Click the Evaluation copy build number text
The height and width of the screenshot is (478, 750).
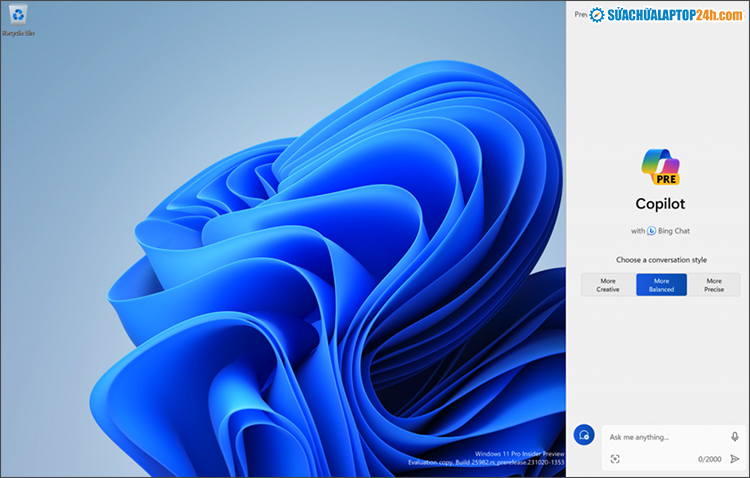484,462
